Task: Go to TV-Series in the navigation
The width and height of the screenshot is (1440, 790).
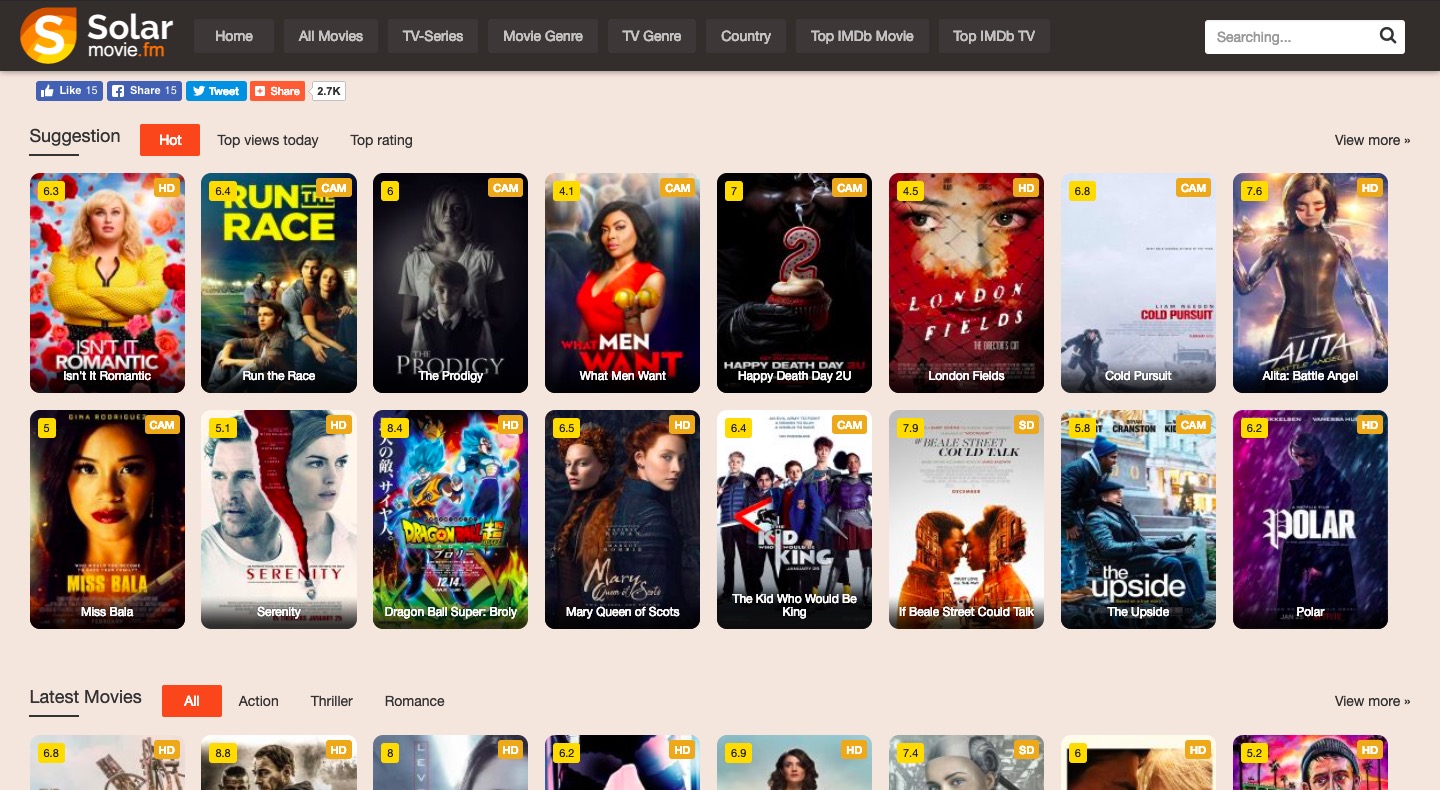Action: click(x=433, y=36)
